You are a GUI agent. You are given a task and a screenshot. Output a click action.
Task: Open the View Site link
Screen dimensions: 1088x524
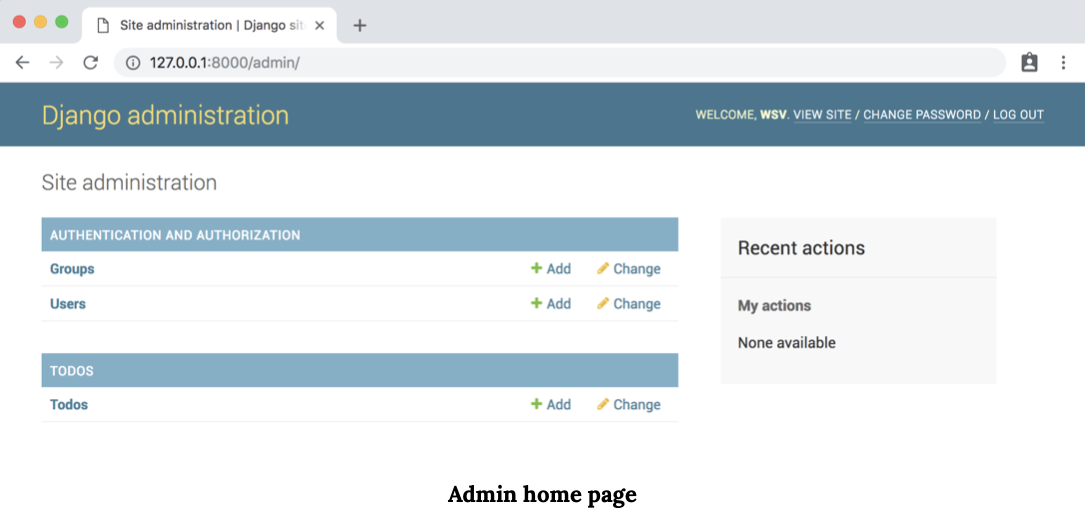tap(822, 115)
